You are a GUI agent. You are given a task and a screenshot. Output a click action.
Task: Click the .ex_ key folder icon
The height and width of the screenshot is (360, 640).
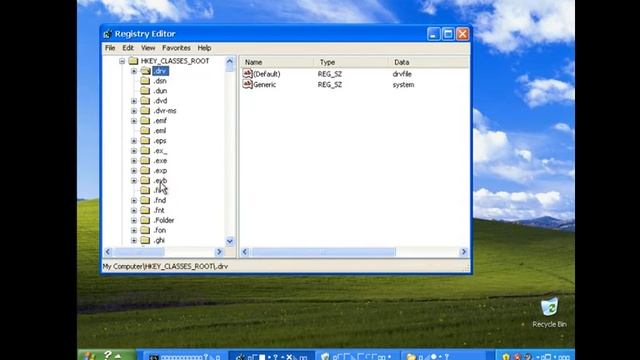[x=145, y=151]
